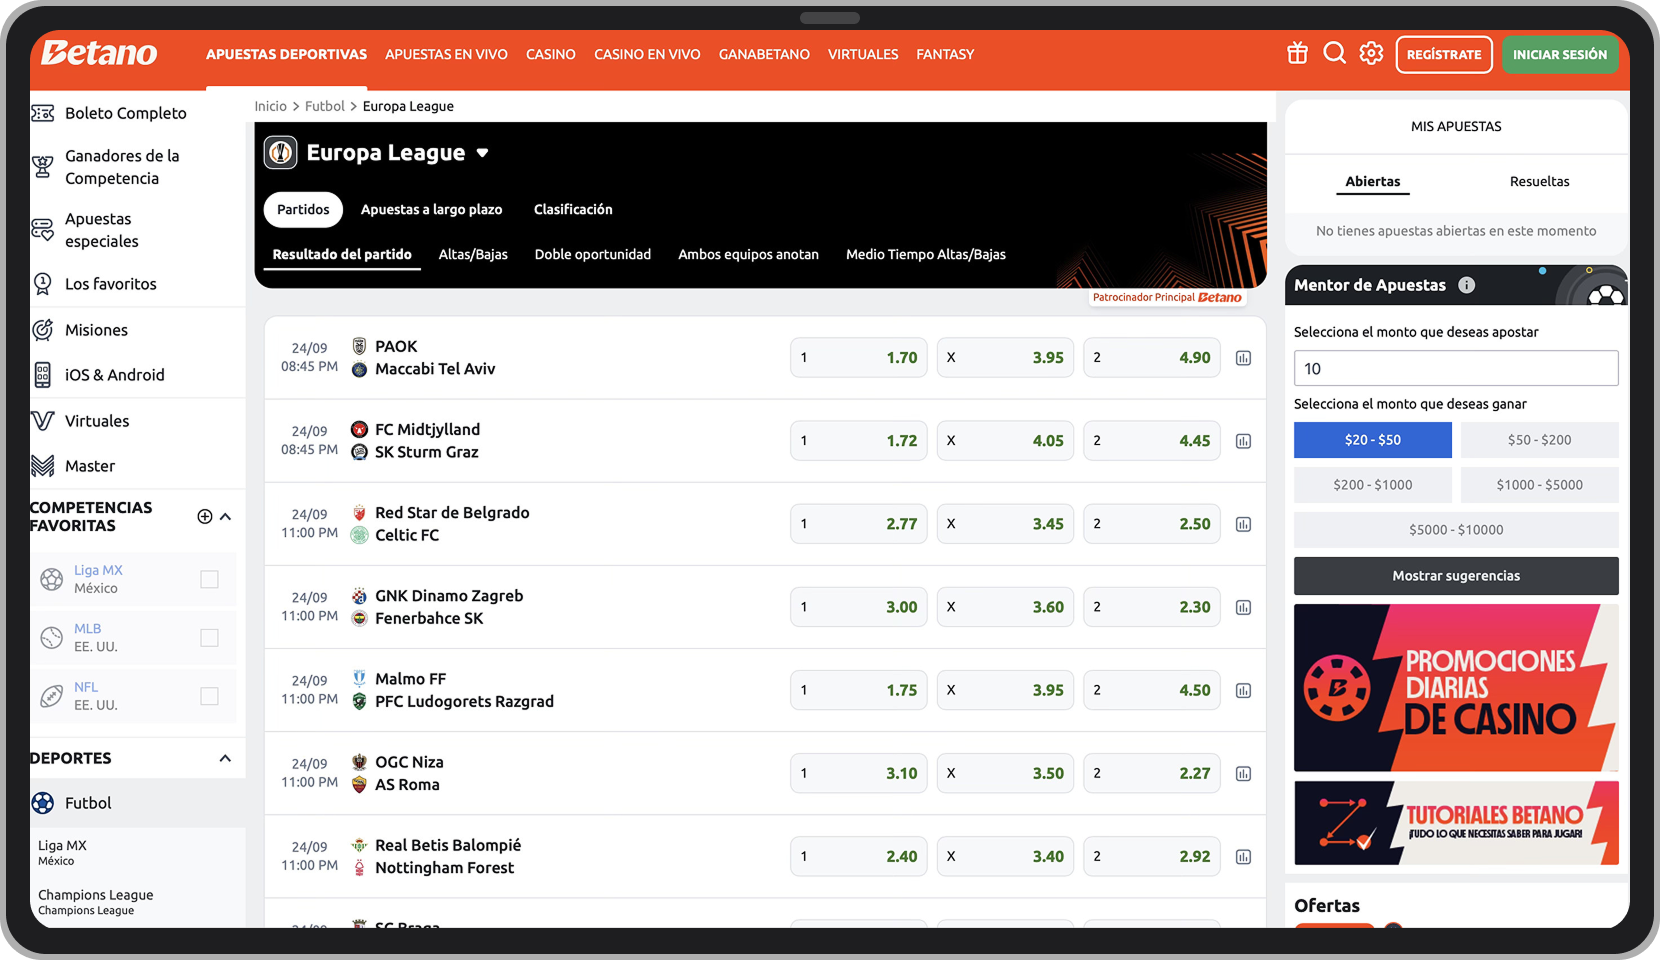Image resolution: width=1660 pixels, height=960 pixels.
Task: Collapse Competencias Favoritas section
Action: click(226, 517)
